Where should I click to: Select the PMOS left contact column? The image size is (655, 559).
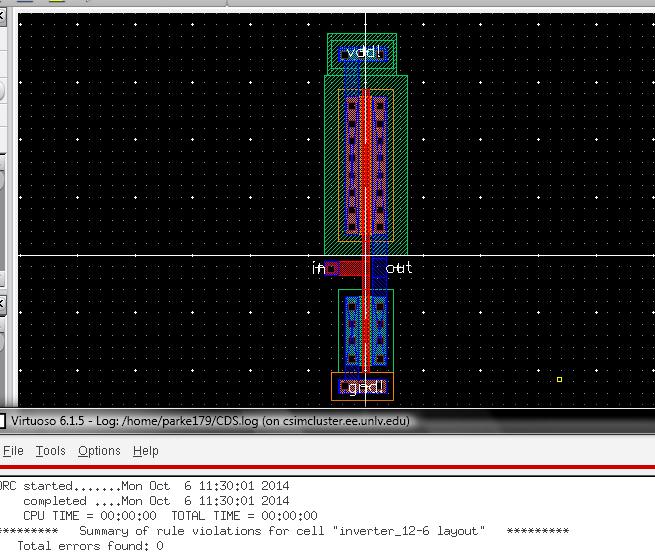[351, 161]
